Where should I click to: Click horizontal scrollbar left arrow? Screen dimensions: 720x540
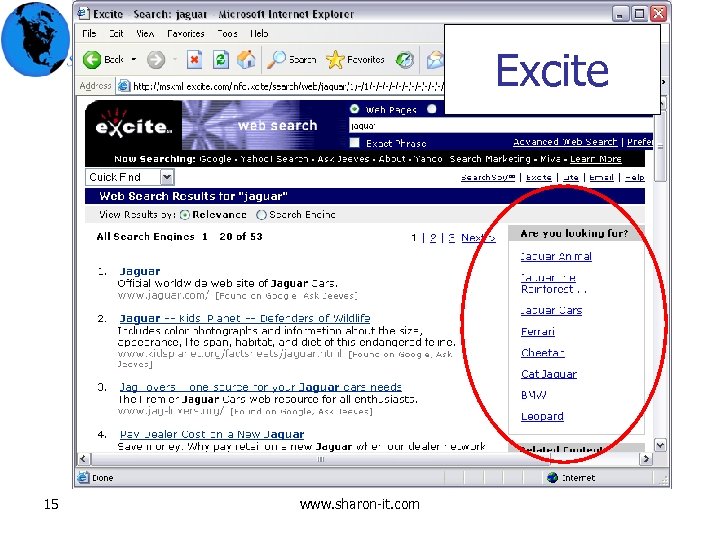[x=83, y=459]
